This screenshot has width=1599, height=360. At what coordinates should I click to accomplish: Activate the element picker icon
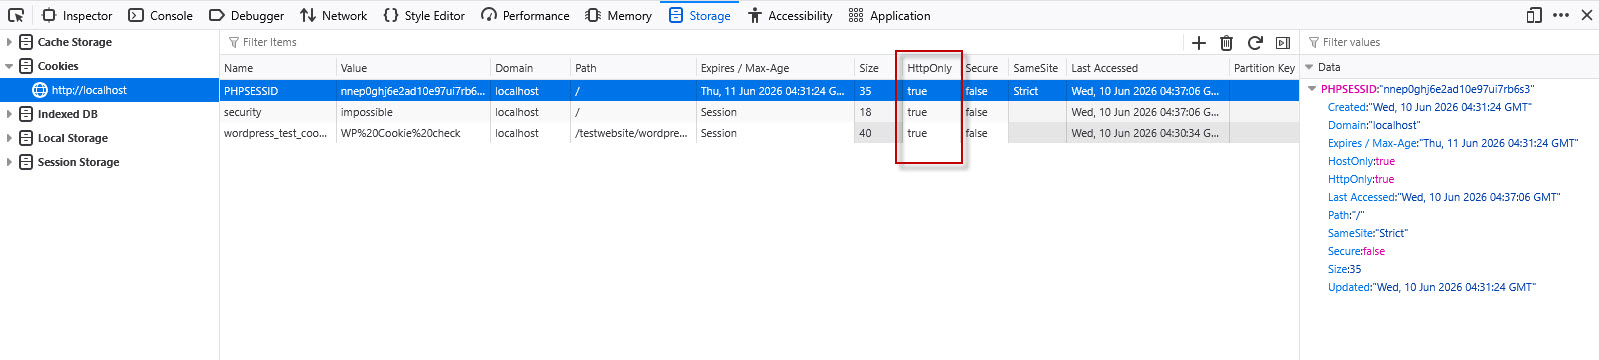coord(16,15)
